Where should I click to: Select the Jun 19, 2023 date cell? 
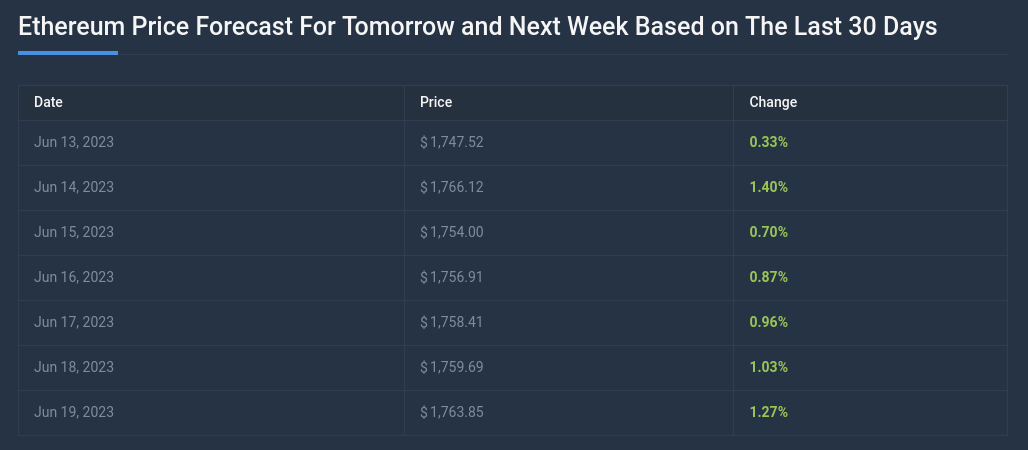point(74,412)
